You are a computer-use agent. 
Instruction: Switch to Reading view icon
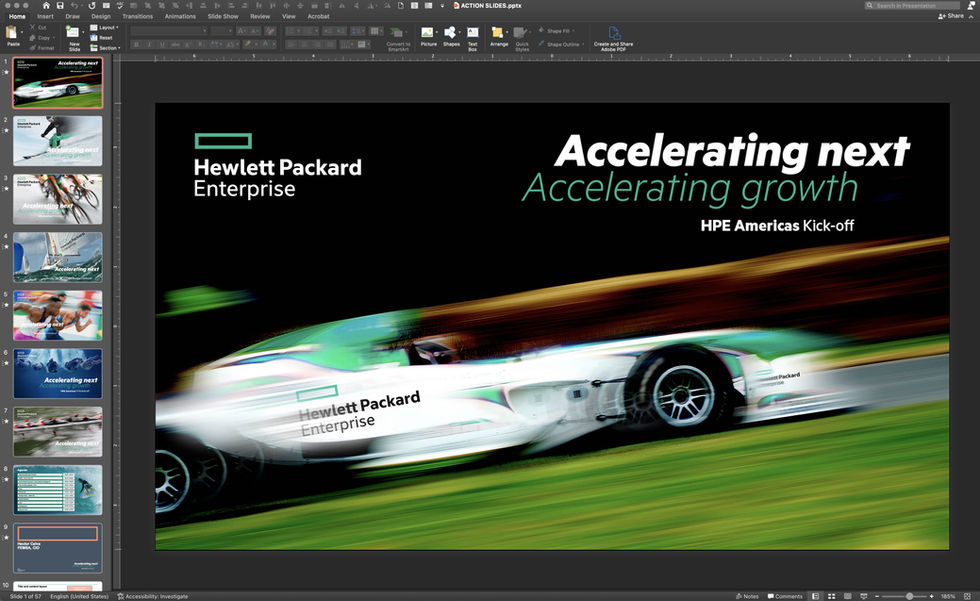tap(848, 596)
